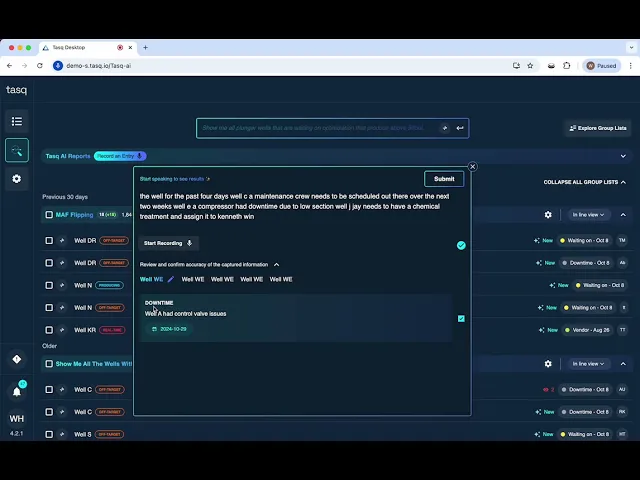The width and height of the screenshot is (640, 480).
Task: Open Chrome tab search dropdown
Action: (x=631, y=47)
